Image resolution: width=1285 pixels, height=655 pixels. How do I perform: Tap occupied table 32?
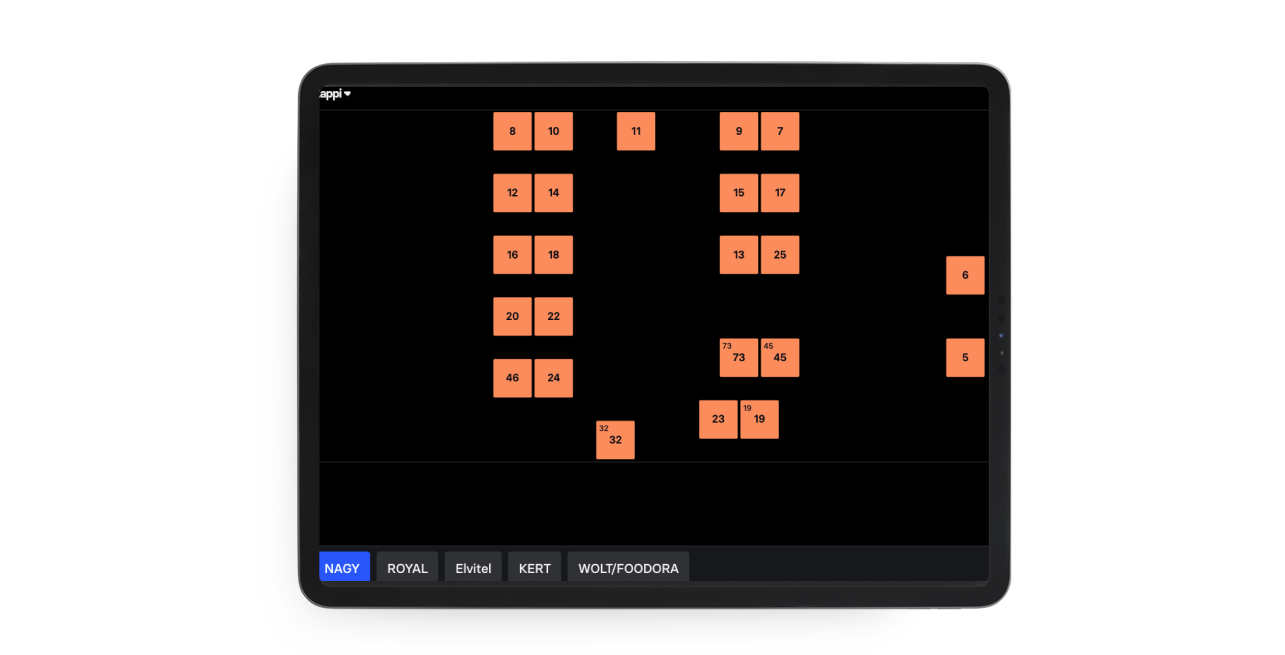point(615,440)
